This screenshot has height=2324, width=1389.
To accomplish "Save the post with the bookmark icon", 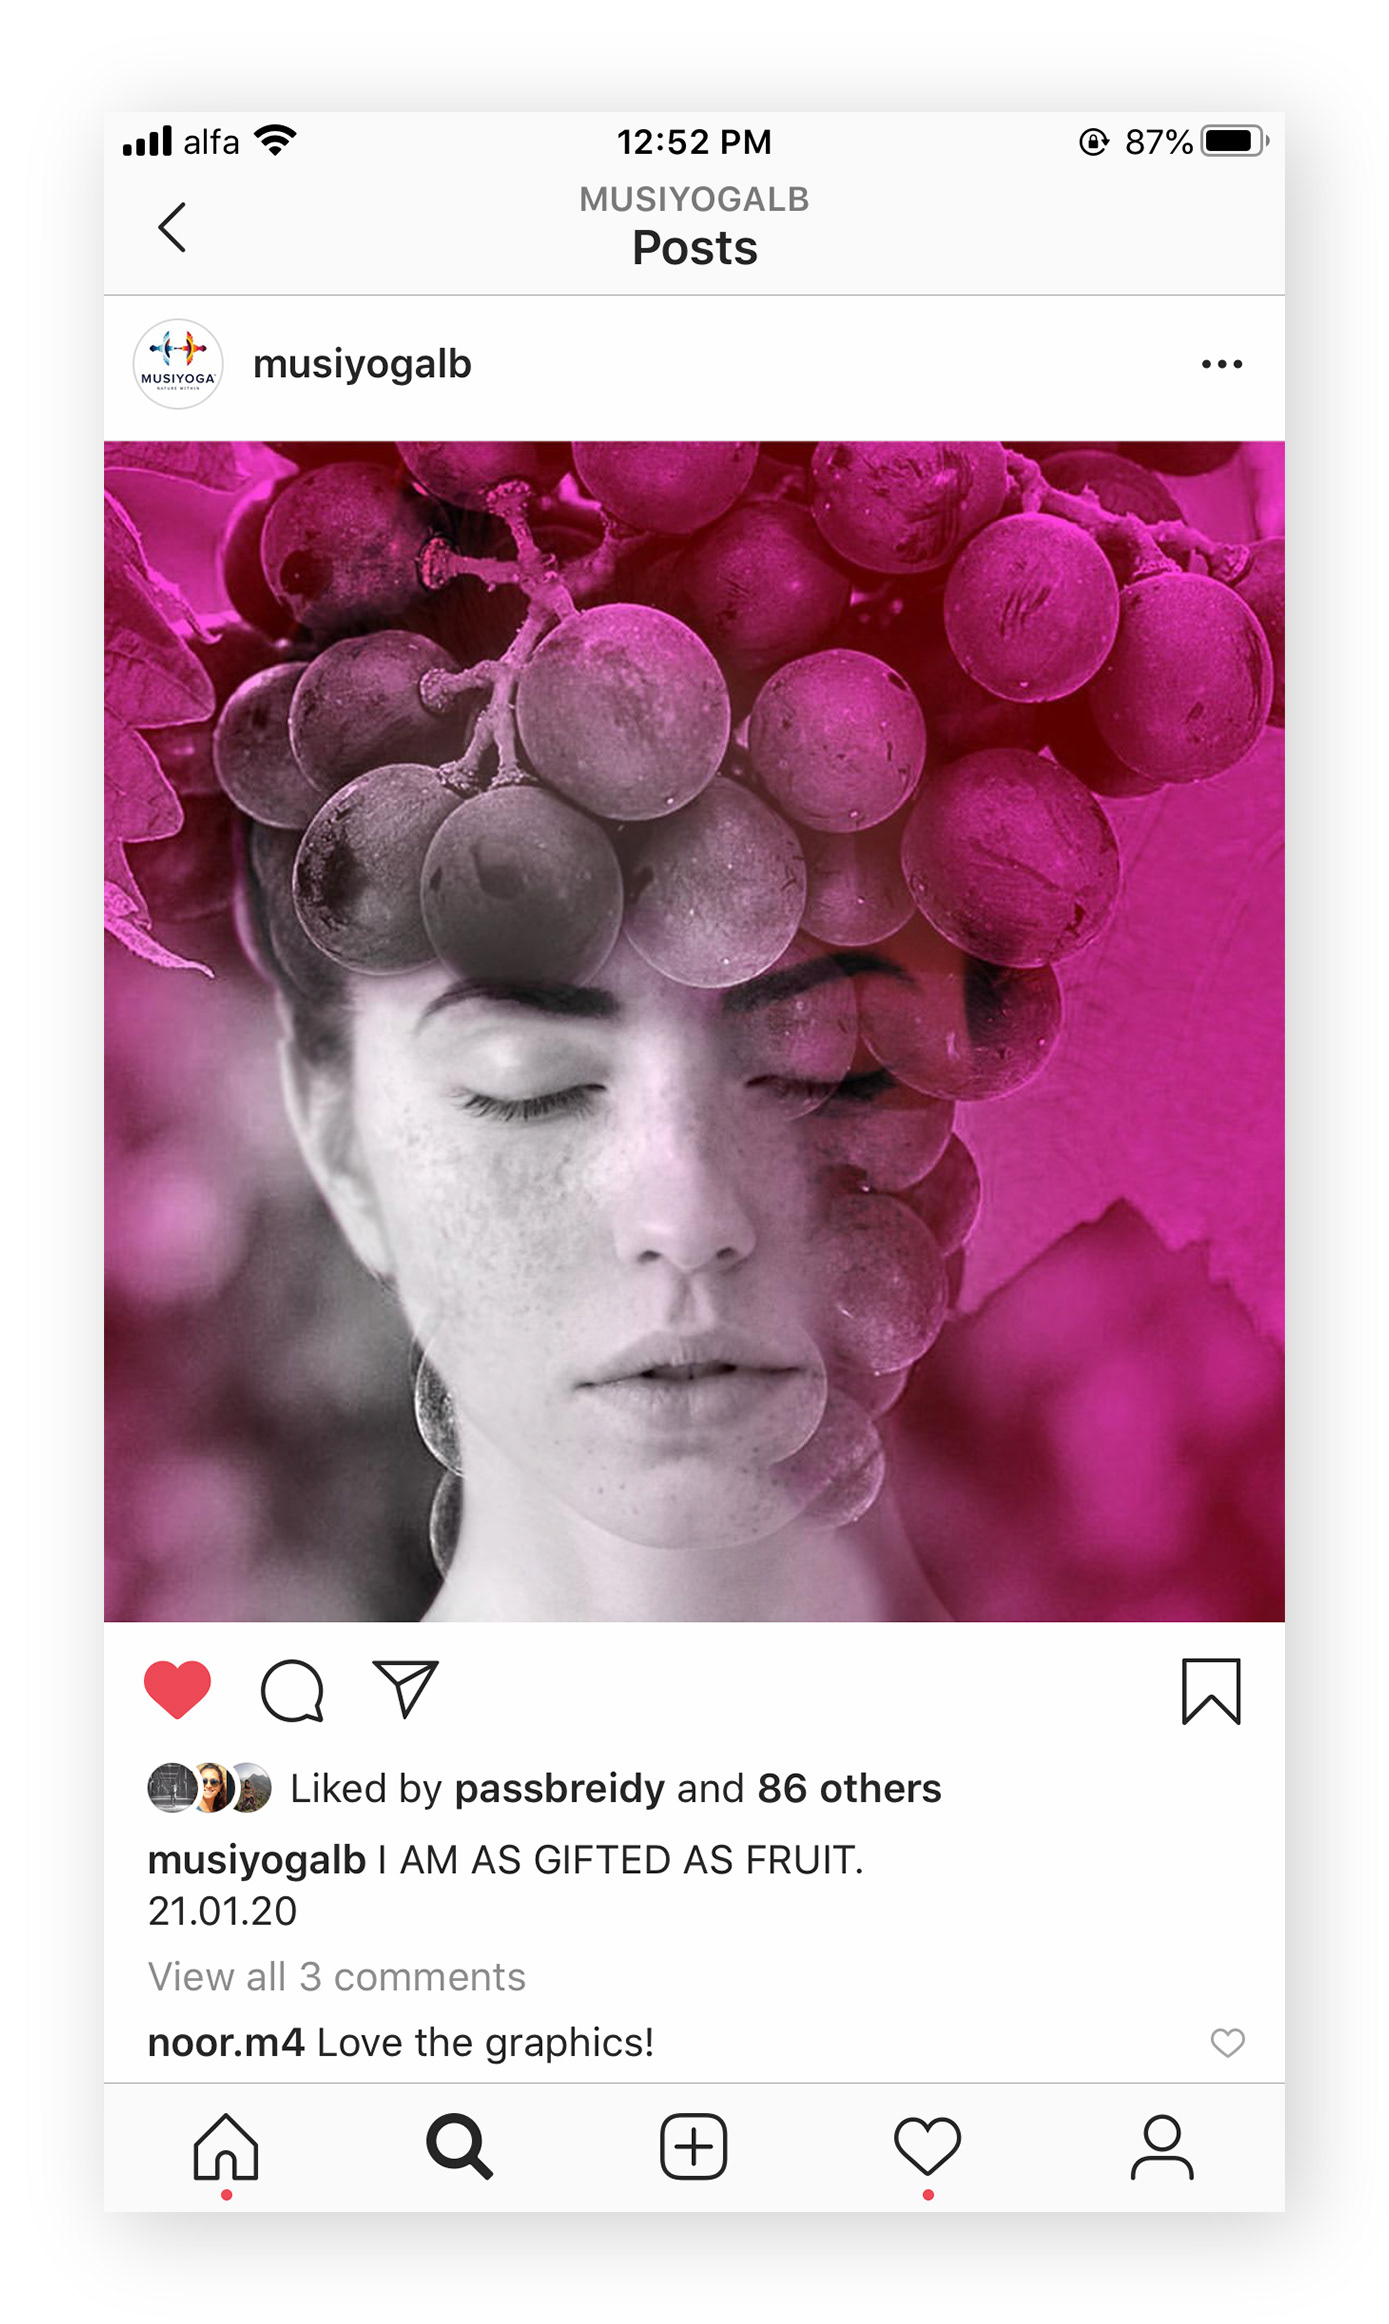I will 1211,1691.
